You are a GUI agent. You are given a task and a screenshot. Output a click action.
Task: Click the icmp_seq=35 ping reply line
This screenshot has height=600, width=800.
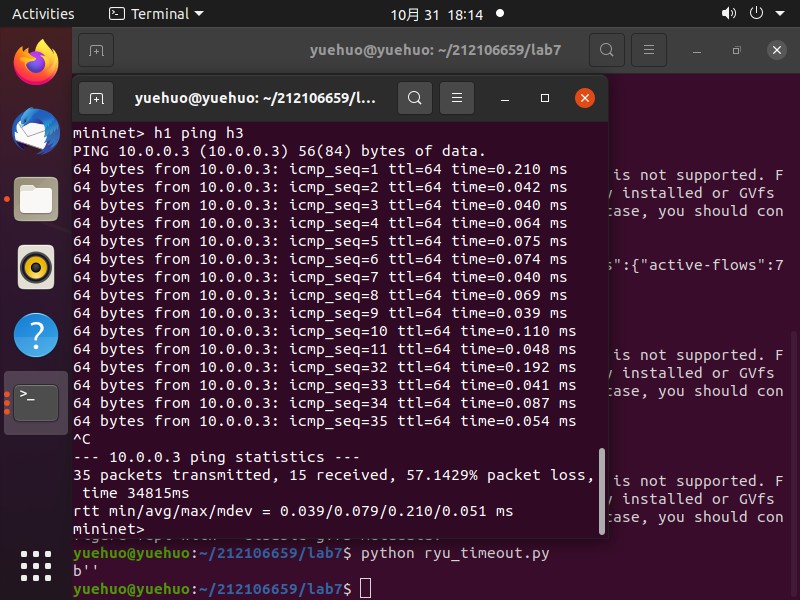(x=324, y=421)
